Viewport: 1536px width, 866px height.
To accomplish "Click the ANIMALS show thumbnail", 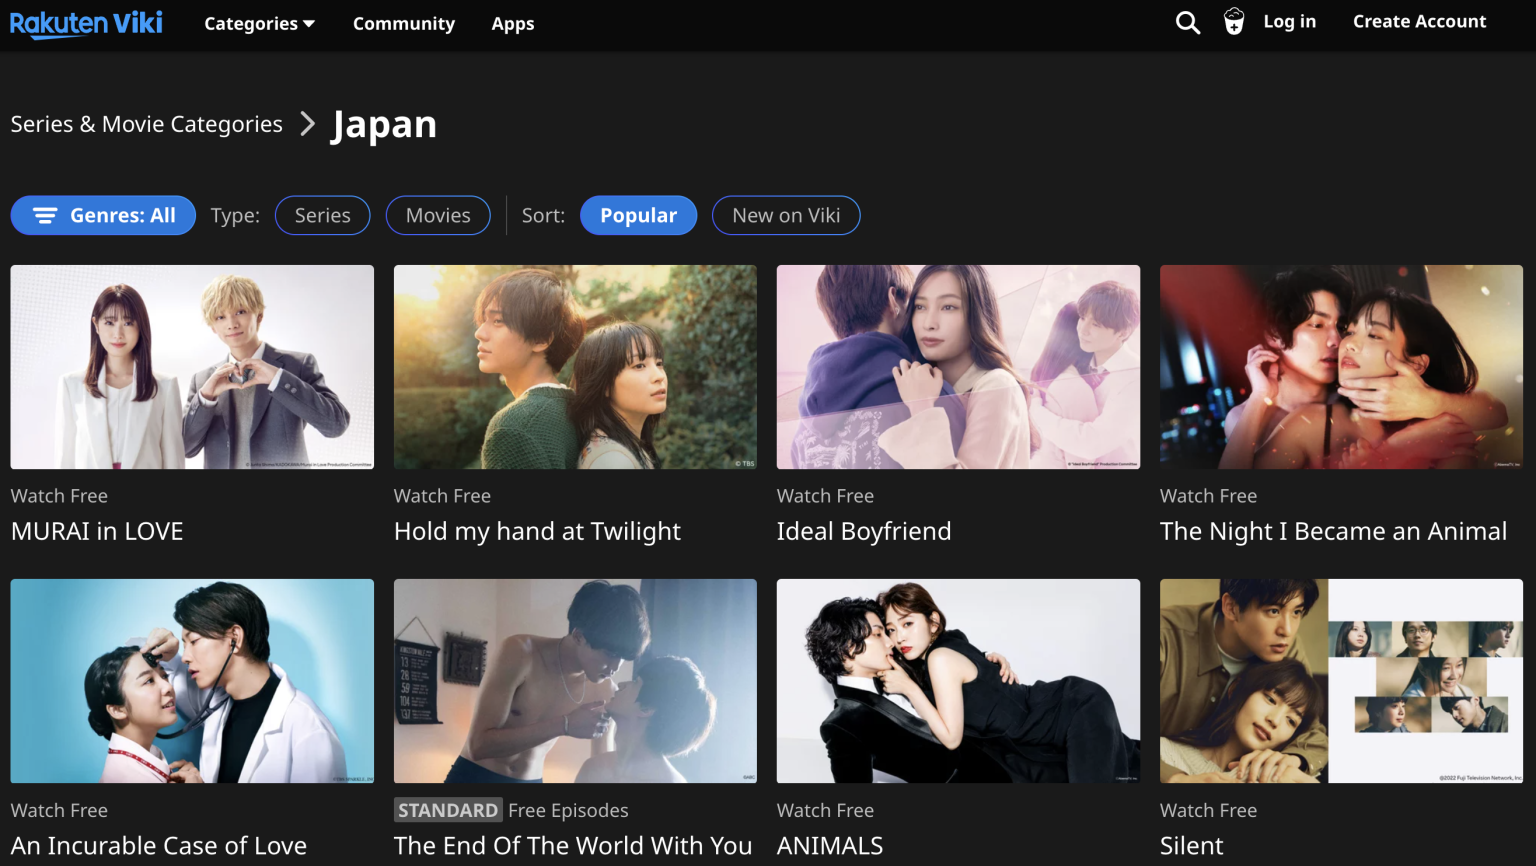I will 957,681.
